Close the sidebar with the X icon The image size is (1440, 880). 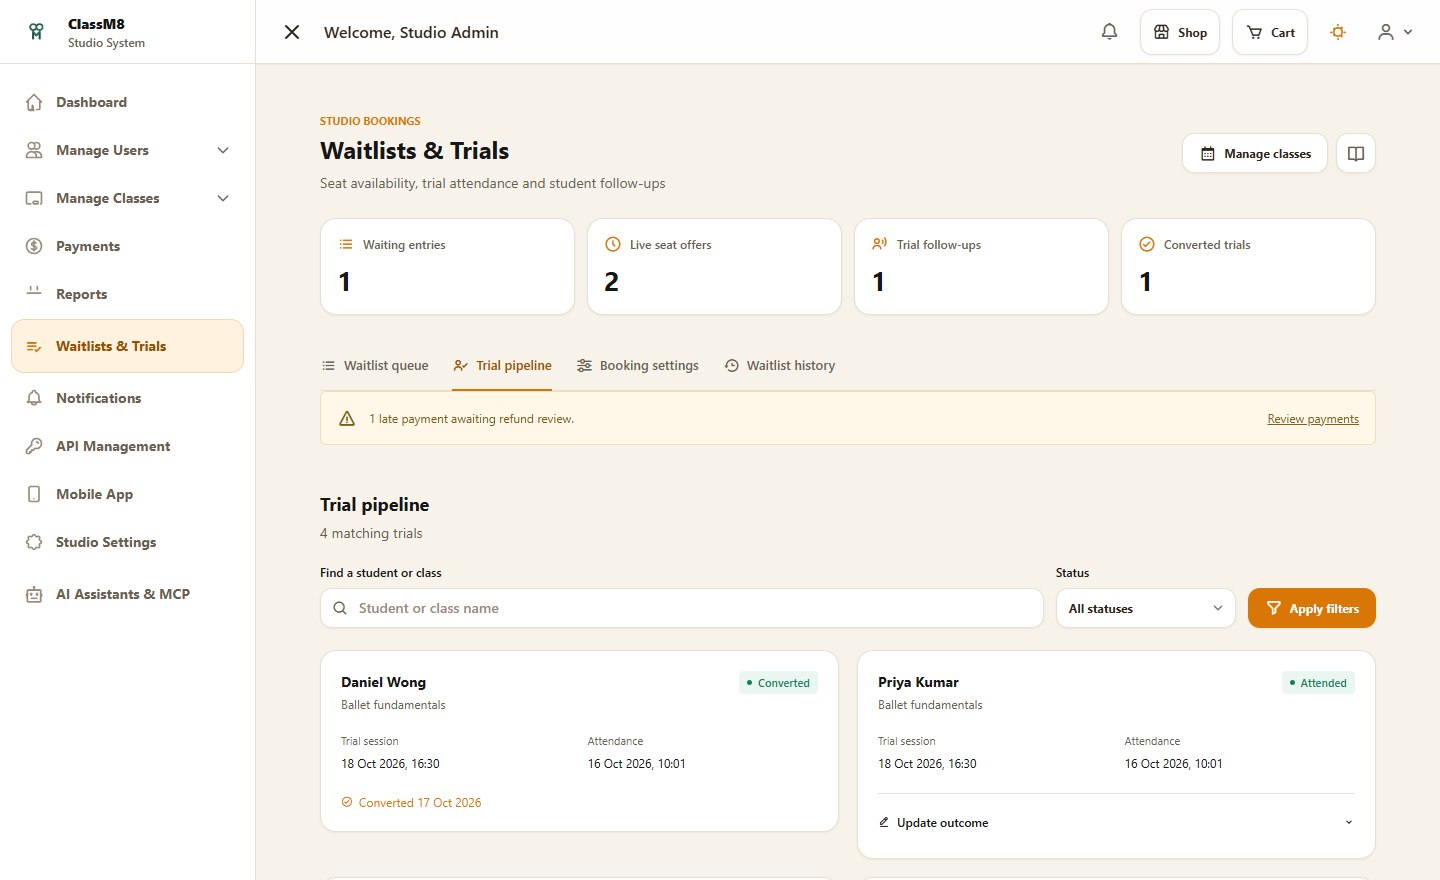tap(292, 32)
